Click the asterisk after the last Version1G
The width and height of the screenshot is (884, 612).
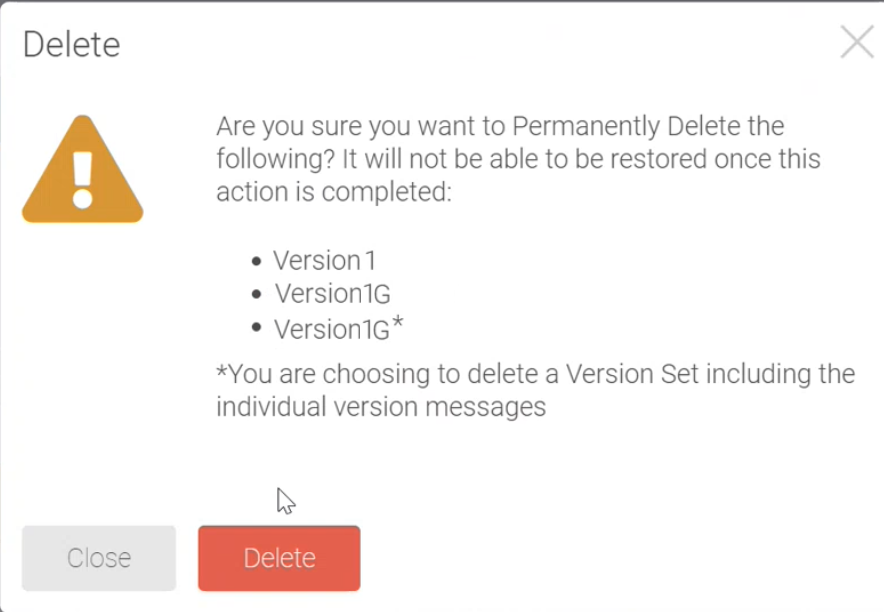coord(398,324)
